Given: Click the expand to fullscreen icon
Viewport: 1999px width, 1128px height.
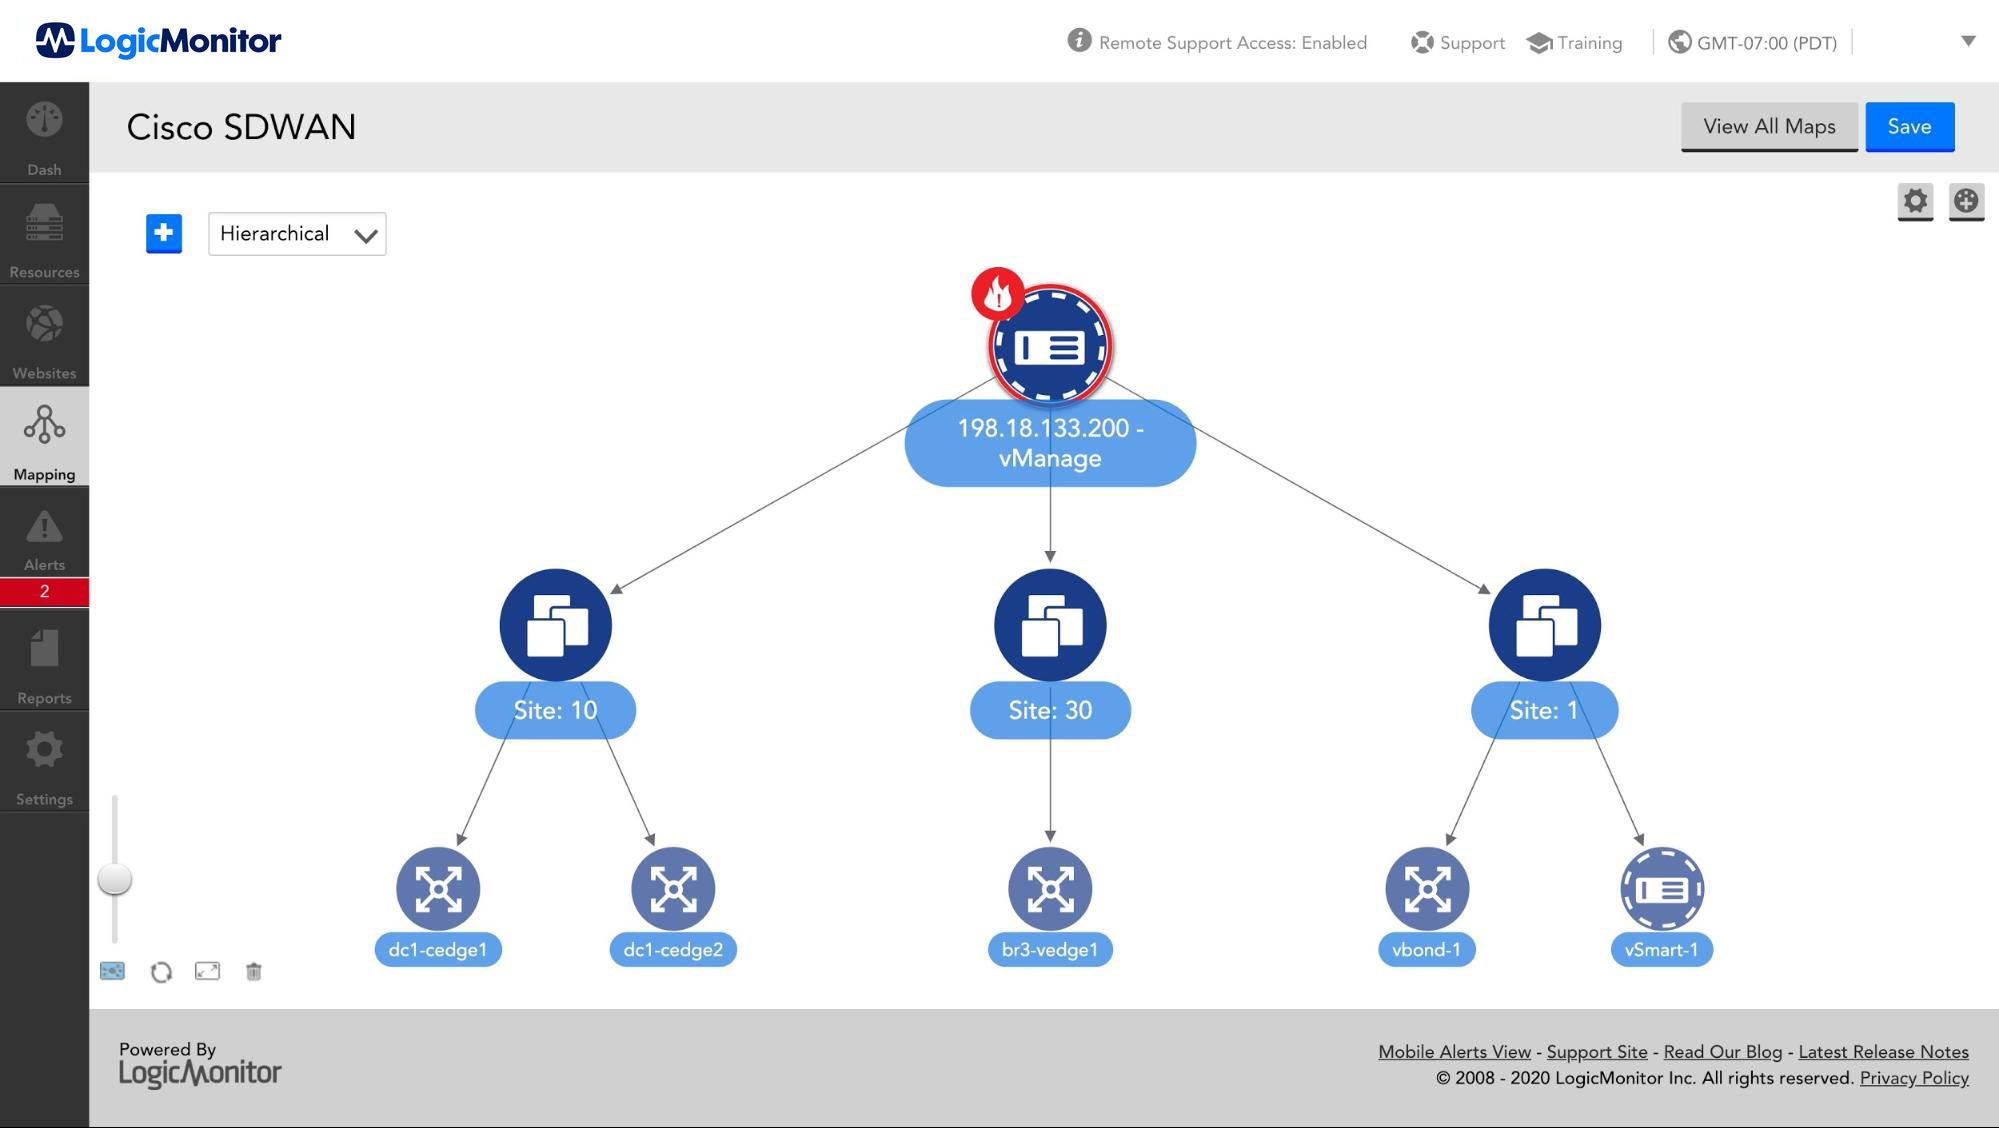Looking at the screenshot, I should (207, 971).
